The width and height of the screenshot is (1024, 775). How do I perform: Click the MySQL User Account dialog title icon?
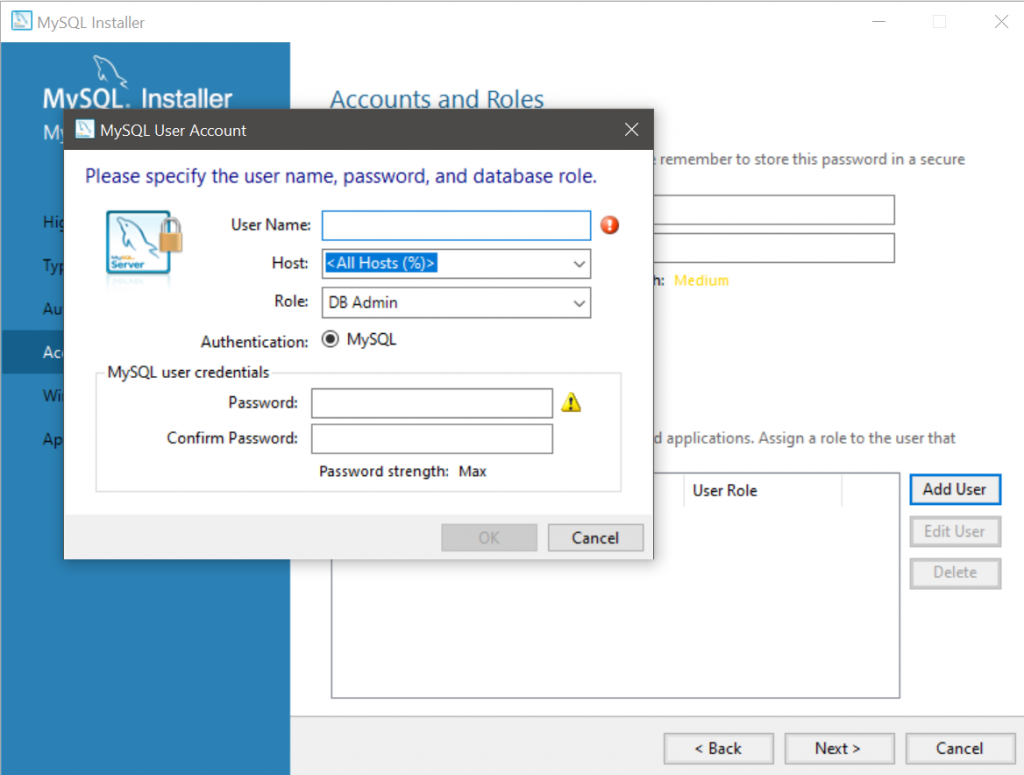coord(85,129)
